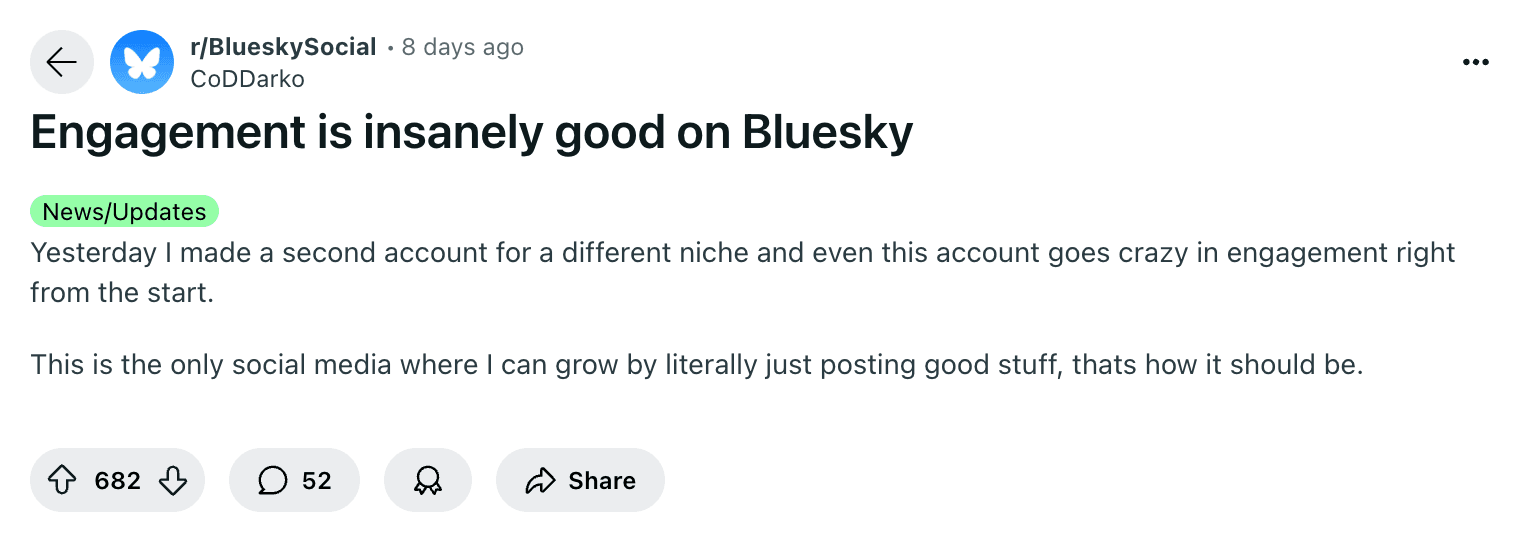Image resolution: width=1516 pixels, height=548 pixels.
Task: Open the three-dot post options menu
Action: point(1475,62)
